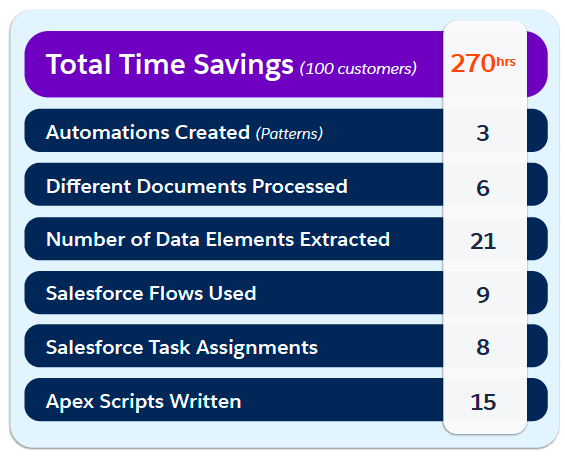Click the Salesforce Flows Used row

[286, 293]
